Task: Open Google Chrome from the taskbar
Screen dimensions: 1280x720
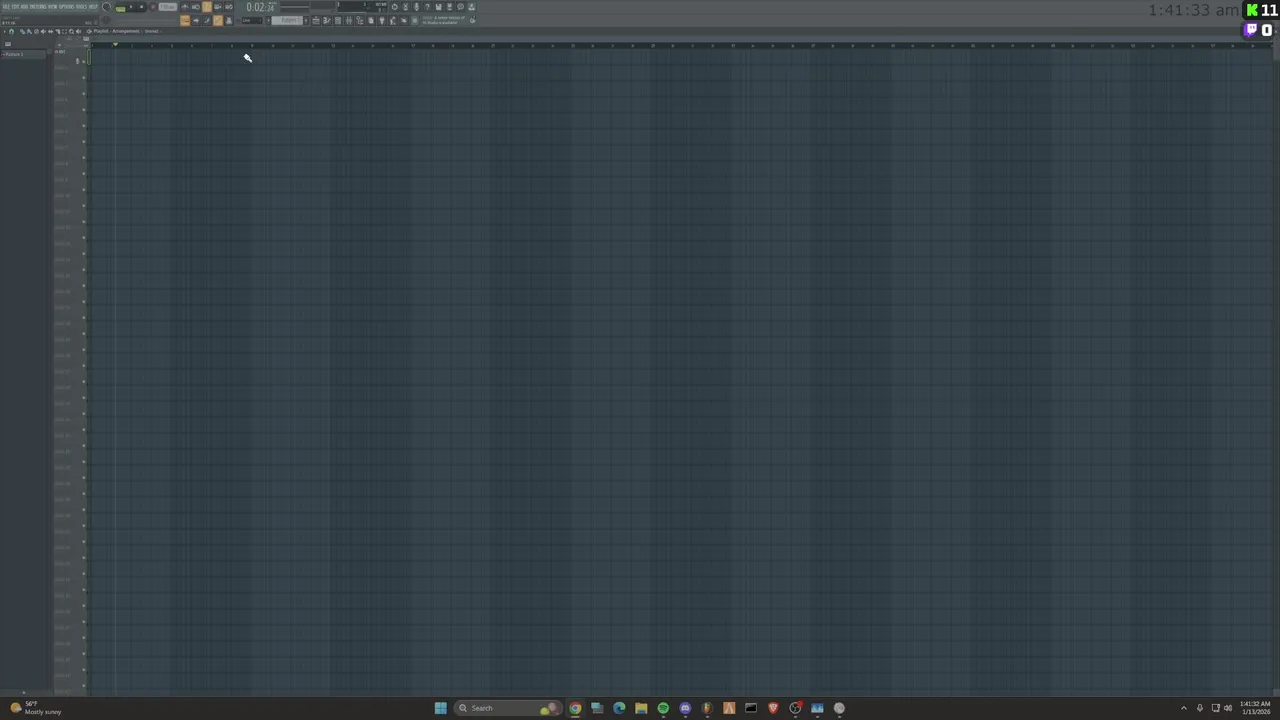Action: pyautogui.click(x=575, y=708)
